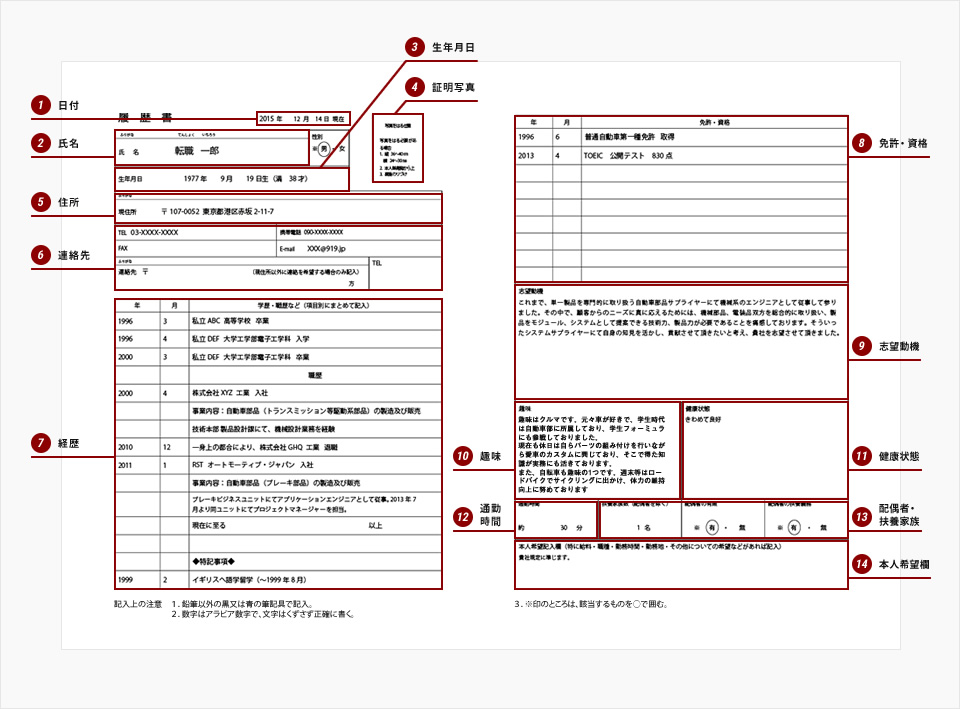Select the number 8 marker for 免許・資格
This screenshot has width=960, height=709.
pos(861,143)
